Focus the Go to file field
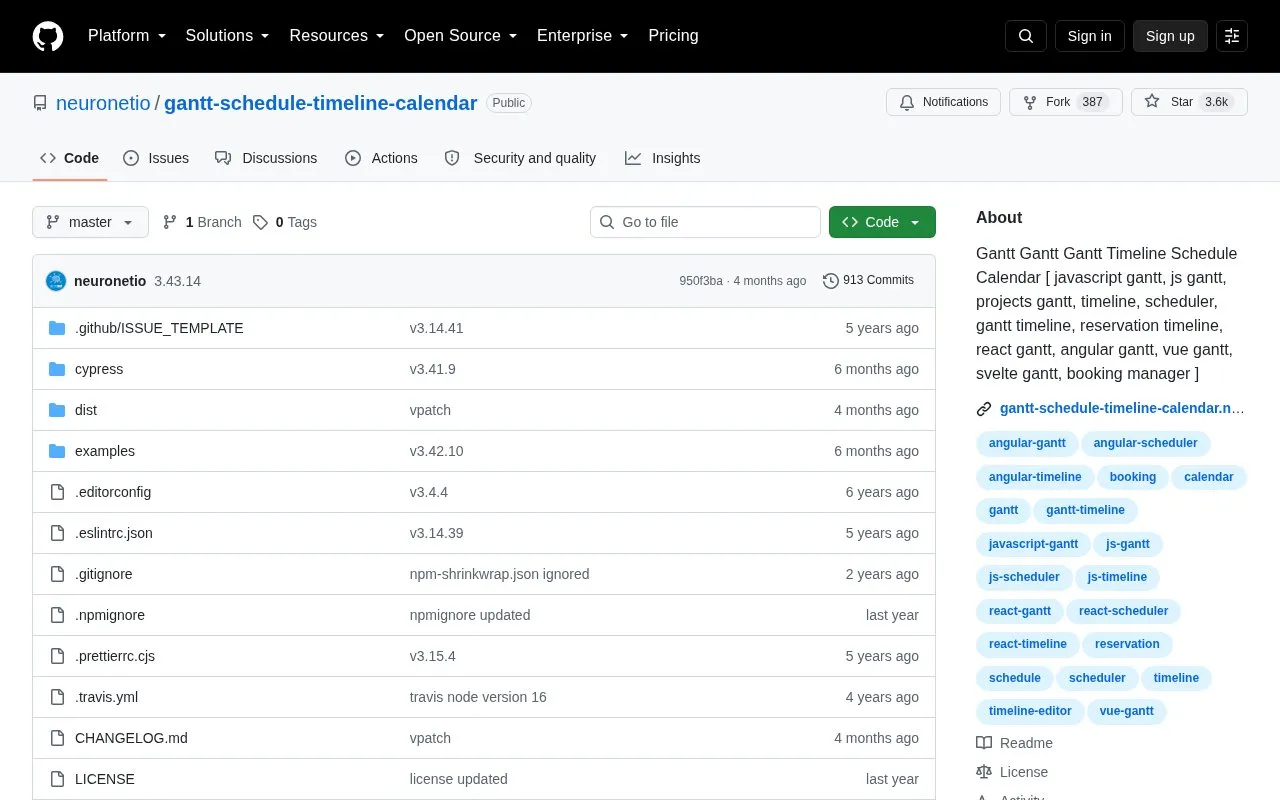1280x800 pixels. 705,222
